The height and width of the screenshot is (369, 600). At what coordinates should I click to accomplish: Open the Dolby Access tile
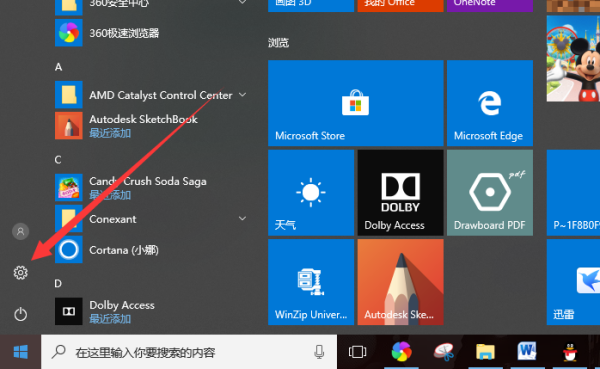[400, 193]
